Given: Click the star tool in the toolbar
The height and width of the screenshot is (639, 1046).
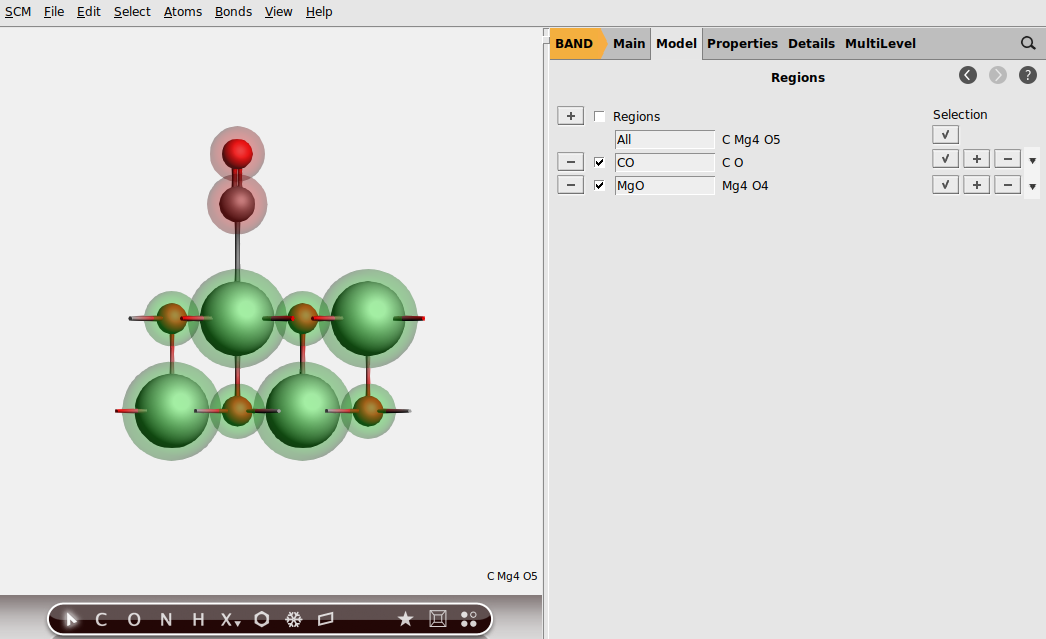Looking at the screenshot, I should [405, 619].
